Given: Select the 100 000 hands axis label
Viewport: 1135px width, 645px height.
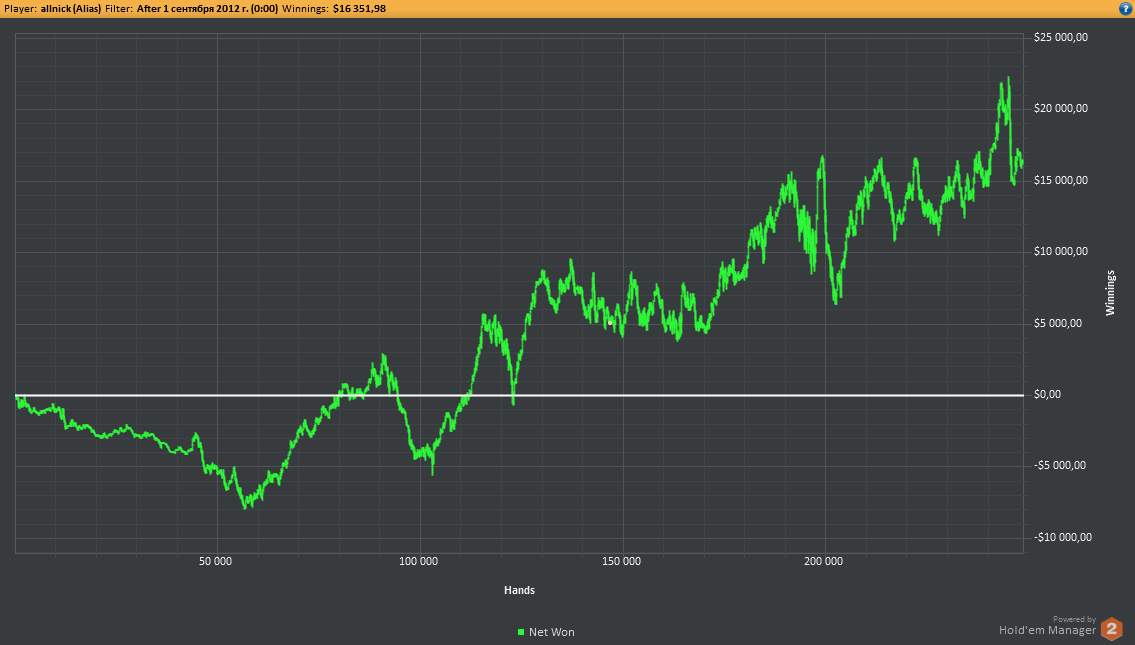Looking at the screenshot, I should click(x=419, y=562).
